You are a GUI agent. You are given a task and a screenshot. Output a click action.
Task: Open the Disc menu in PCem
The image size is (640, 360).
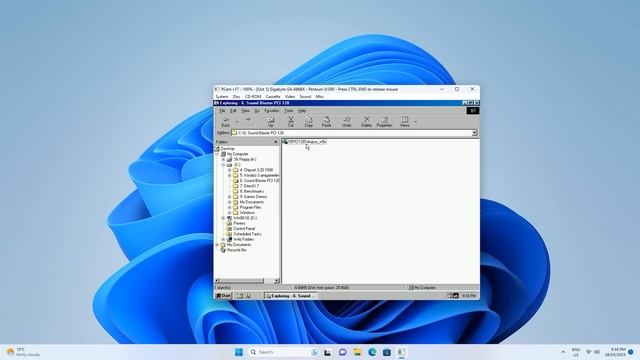coord(236,97)
